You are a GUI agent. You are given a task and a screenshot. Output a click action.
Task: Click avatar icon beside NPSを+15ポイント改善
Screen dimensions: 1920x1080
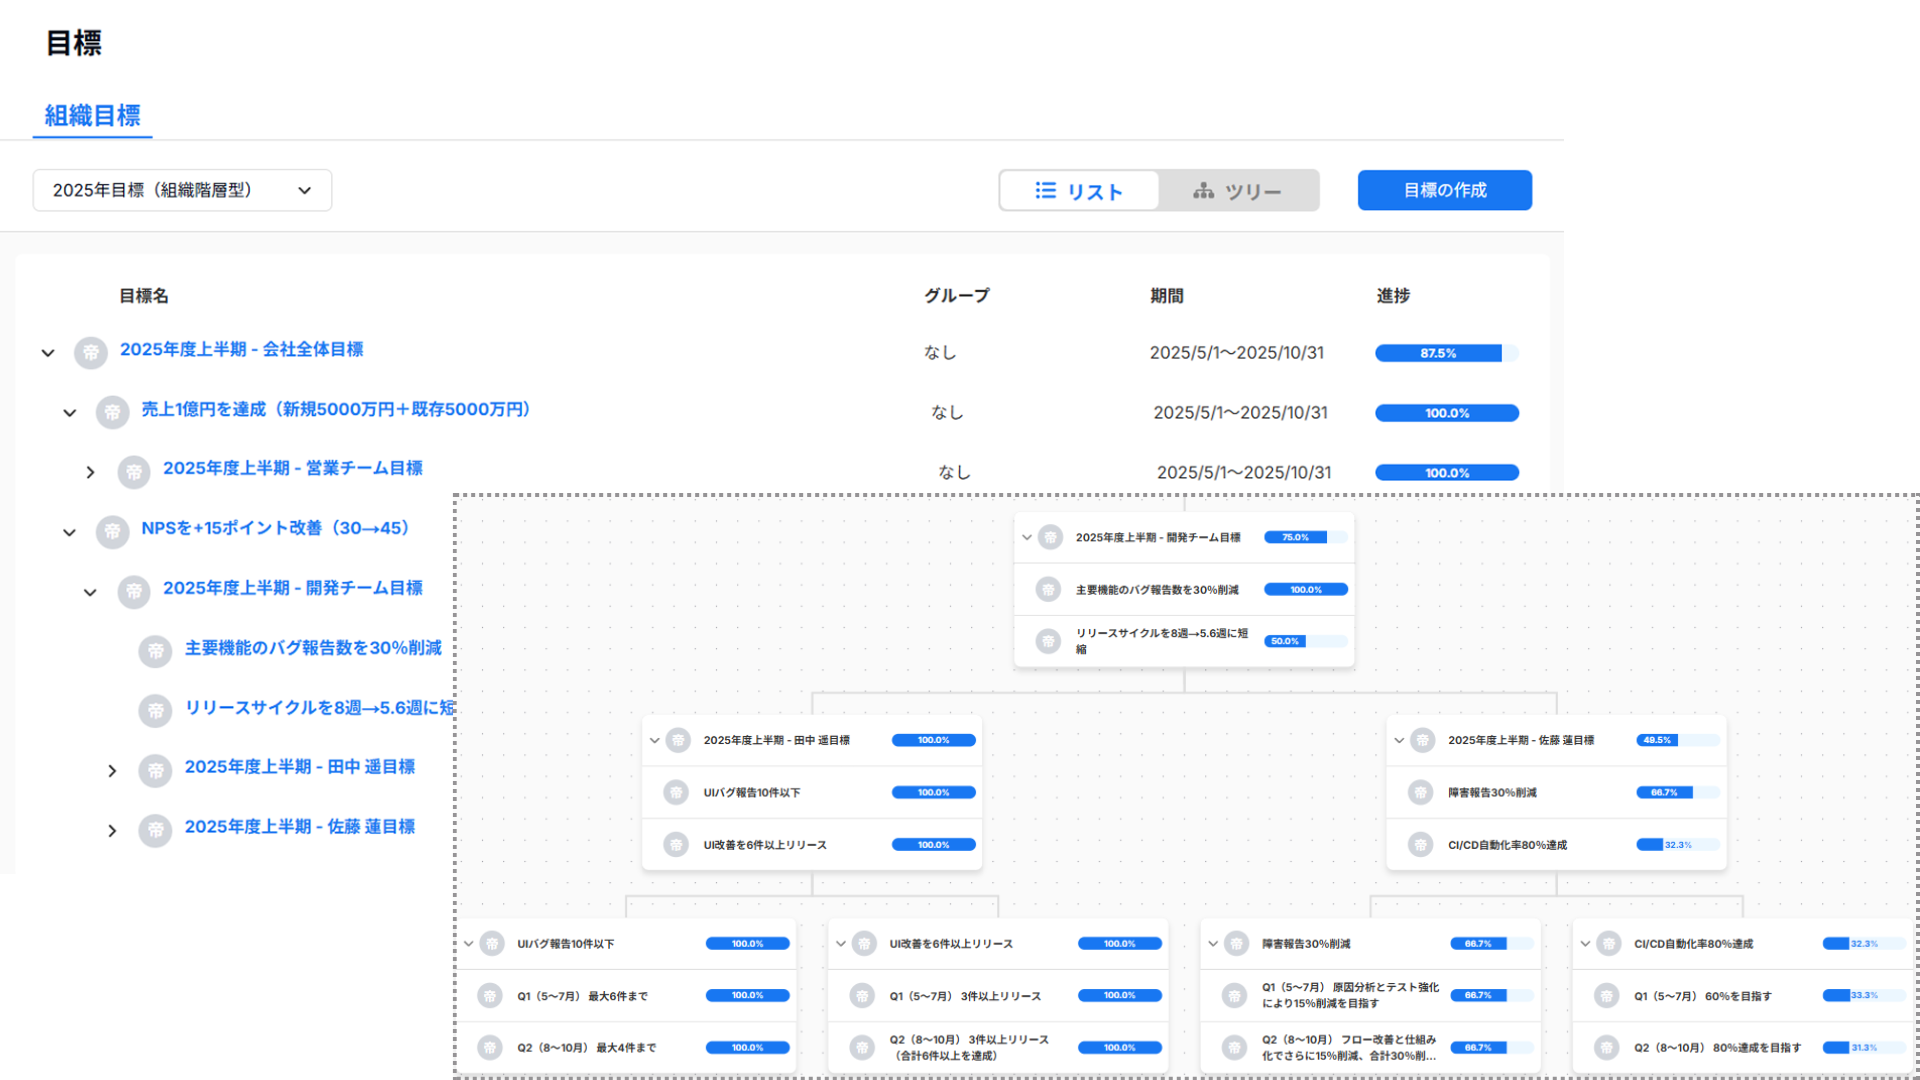(x=112, y=532)
